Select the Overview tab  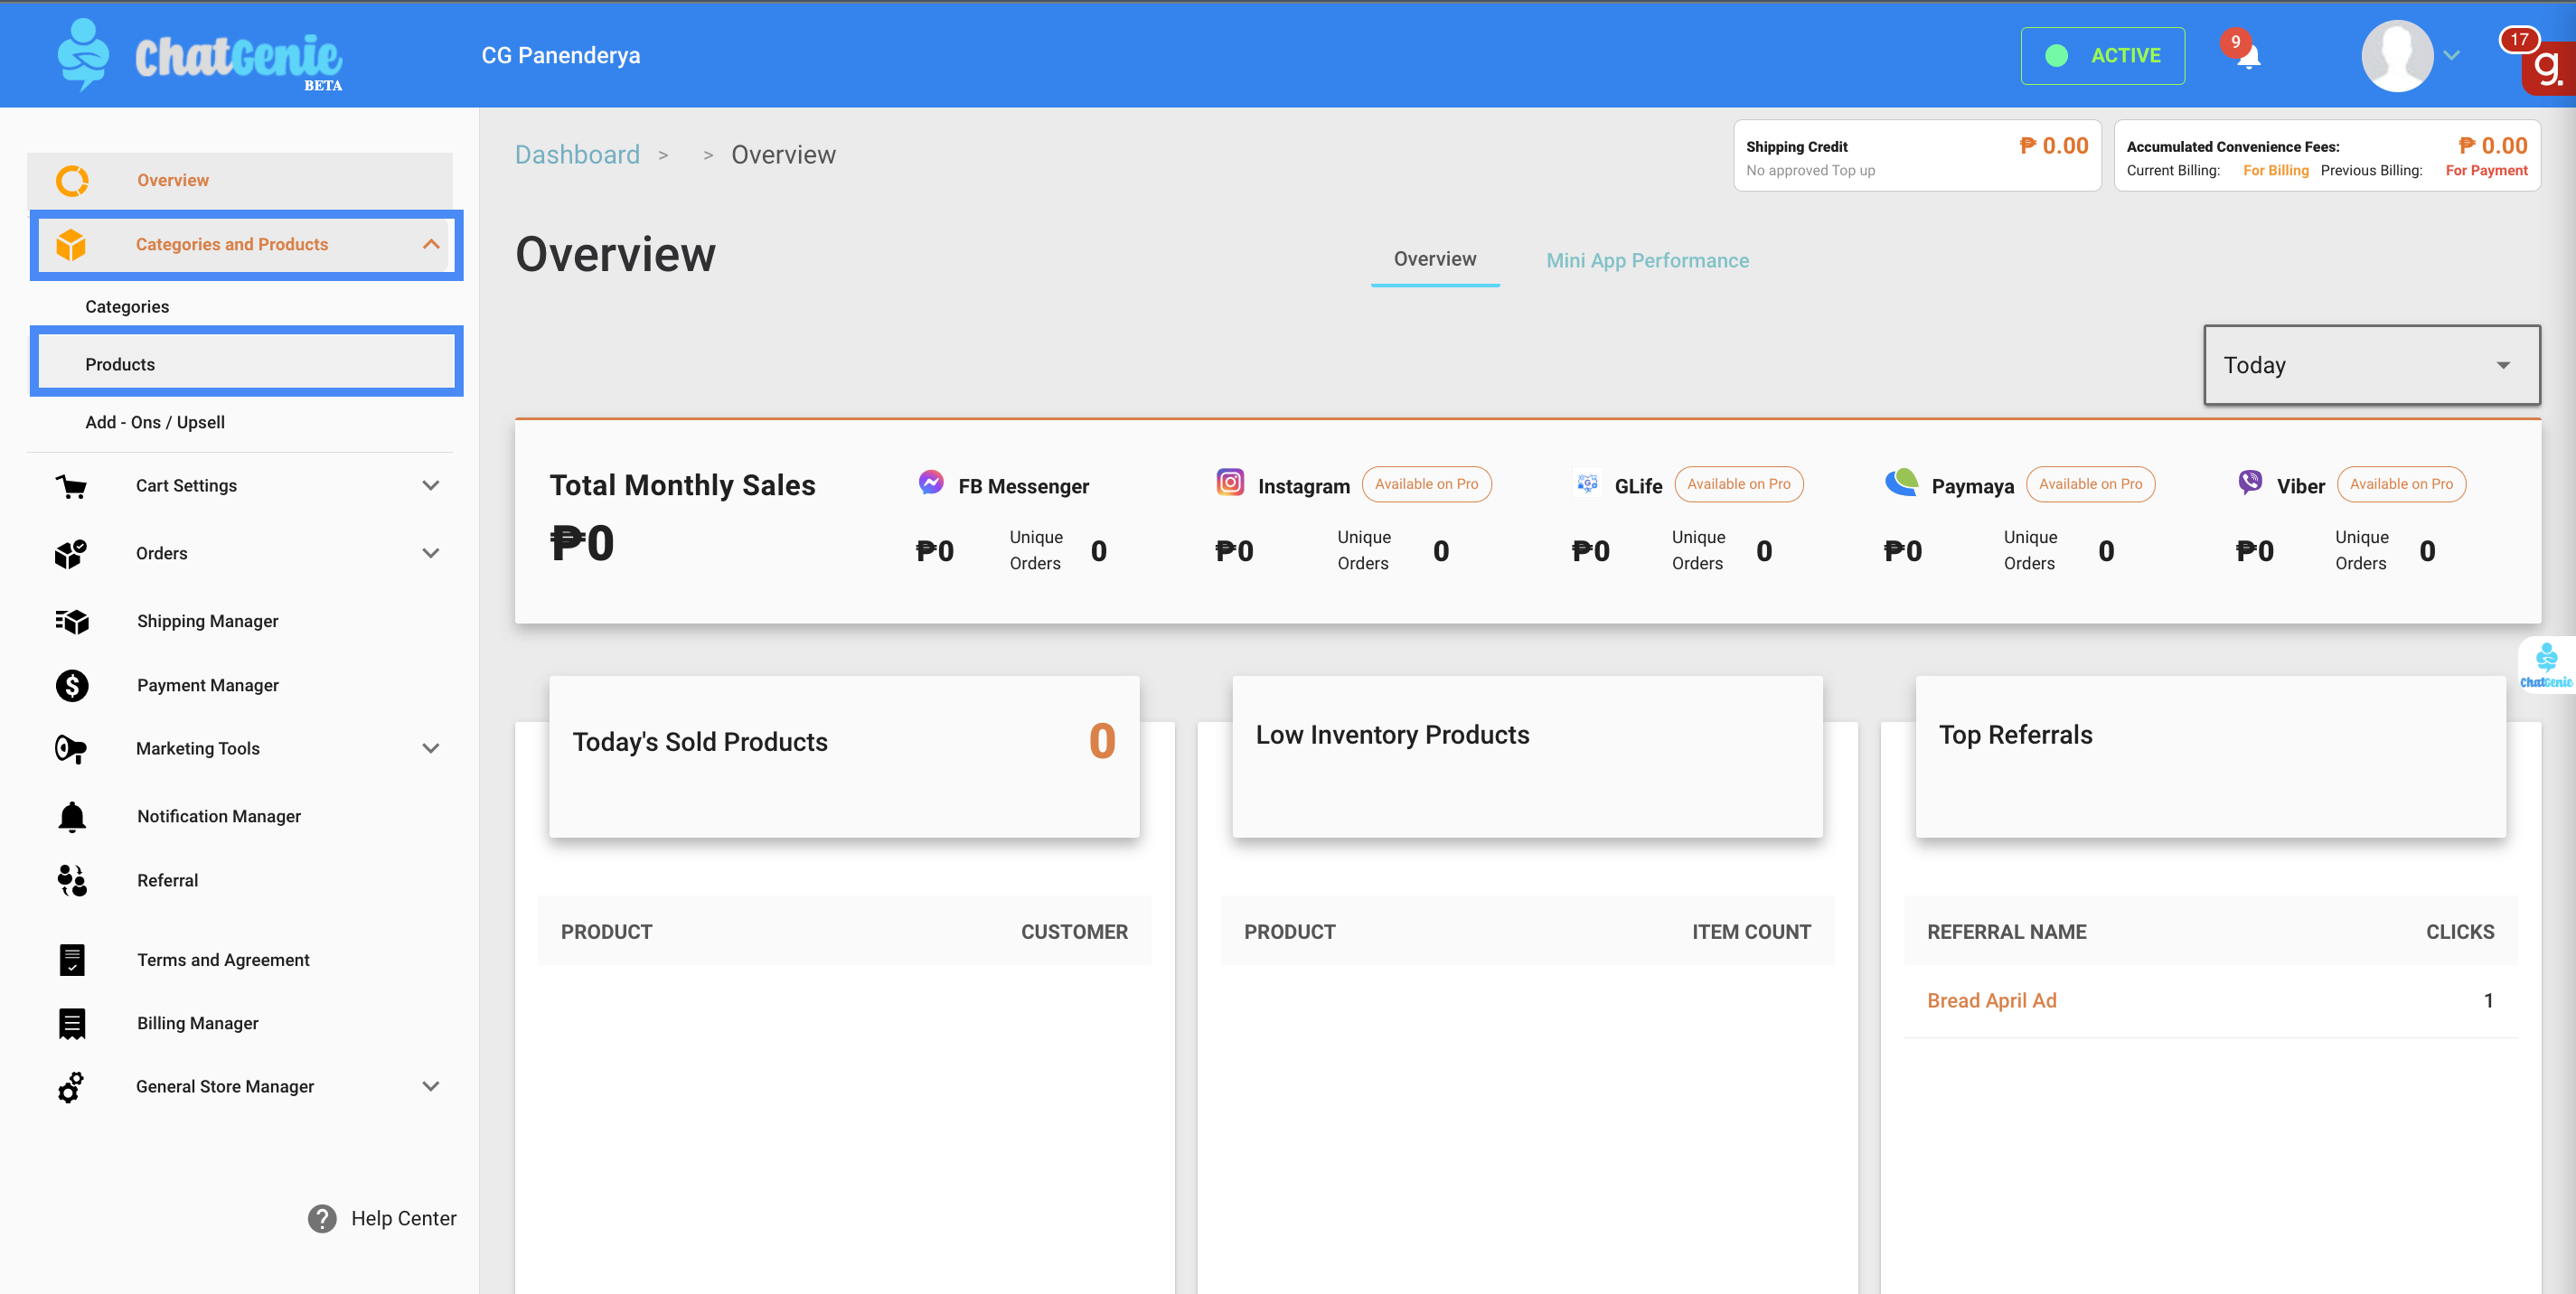1435,259
